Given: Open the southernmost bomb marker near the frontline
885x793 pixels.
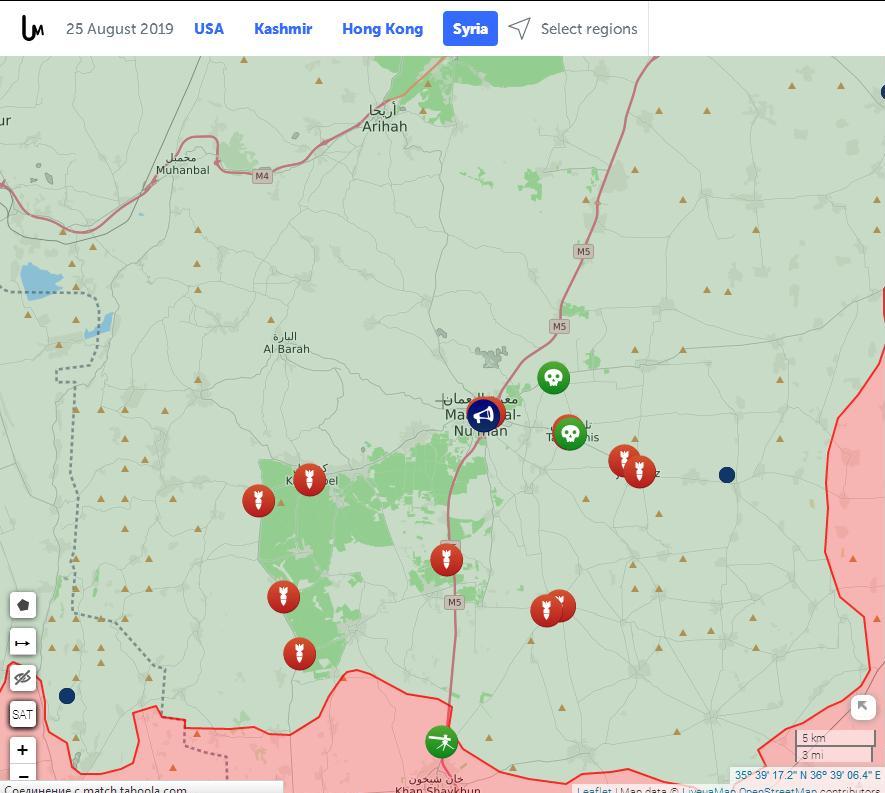Looking at the screenshot, I should tap(299, 654).
